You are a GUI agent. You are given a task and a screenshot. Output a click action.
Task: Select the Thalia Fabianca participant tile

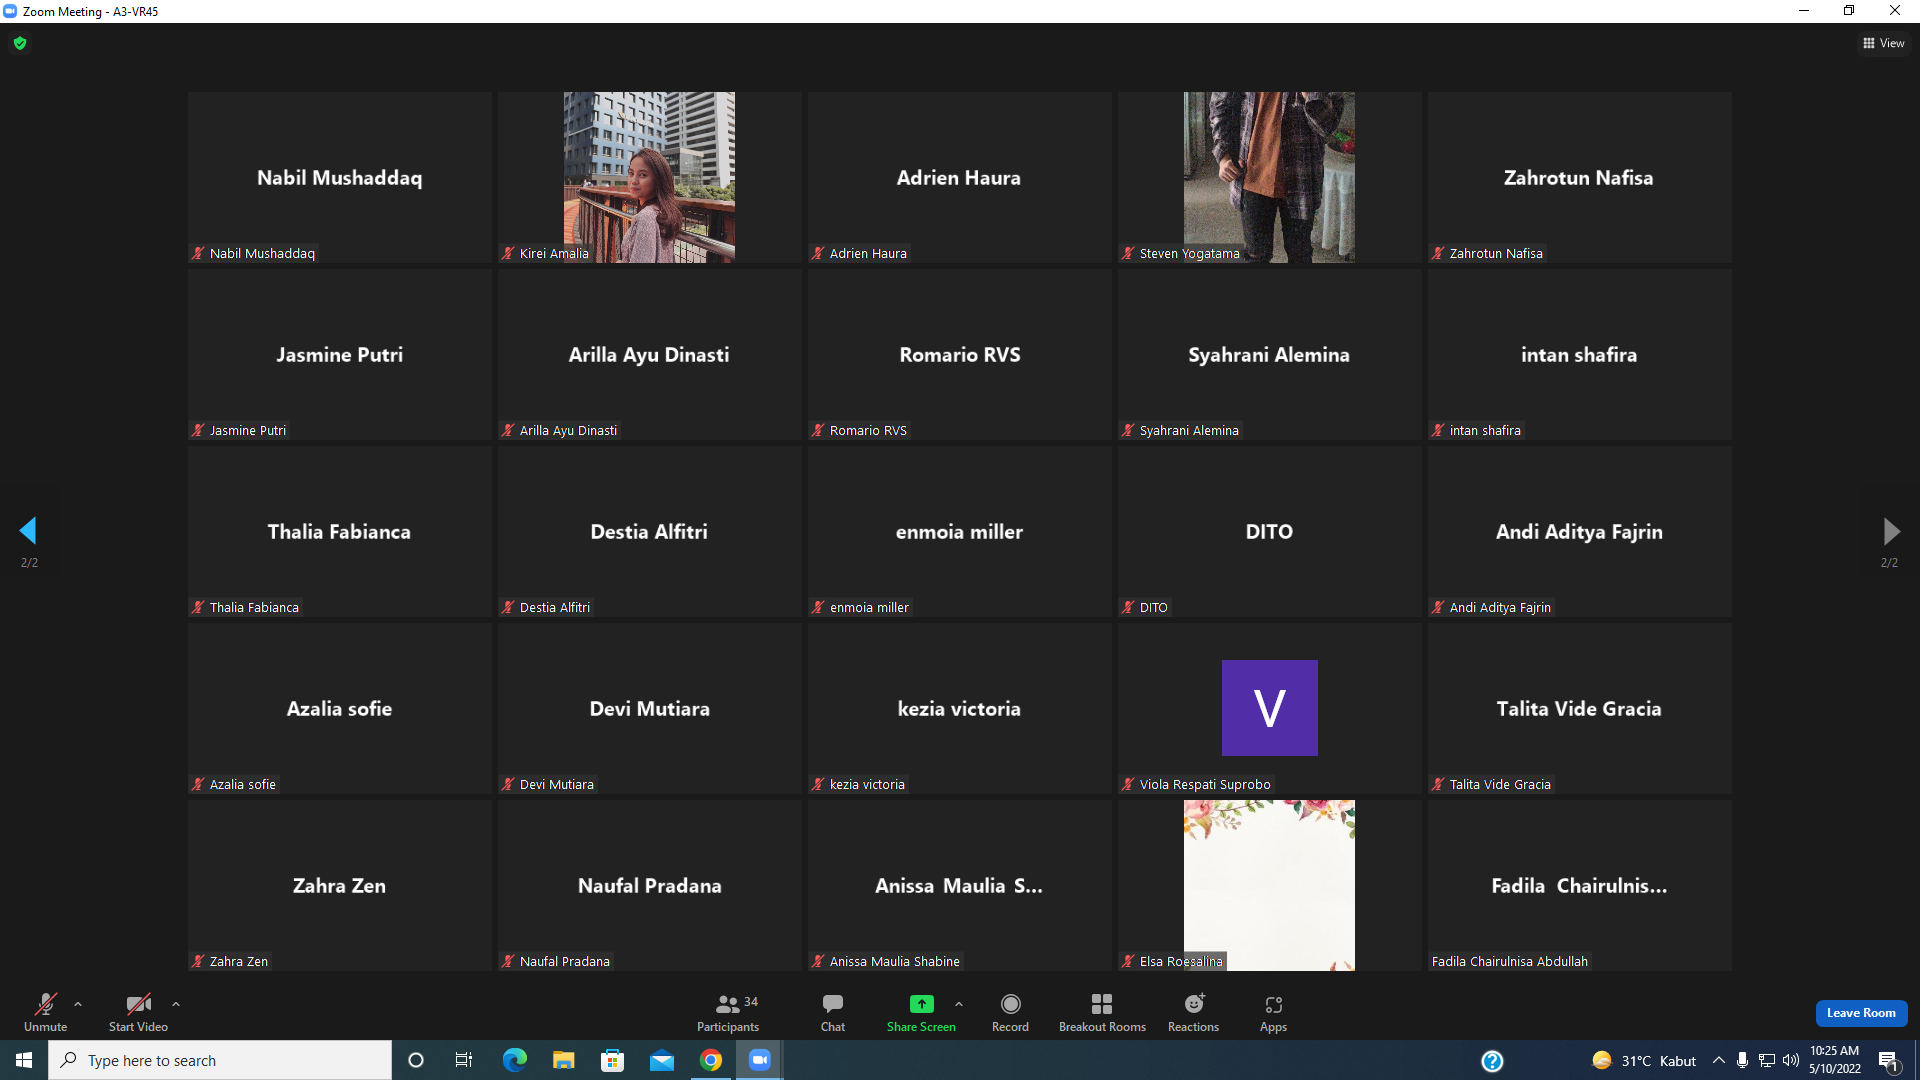click(339, 531)
